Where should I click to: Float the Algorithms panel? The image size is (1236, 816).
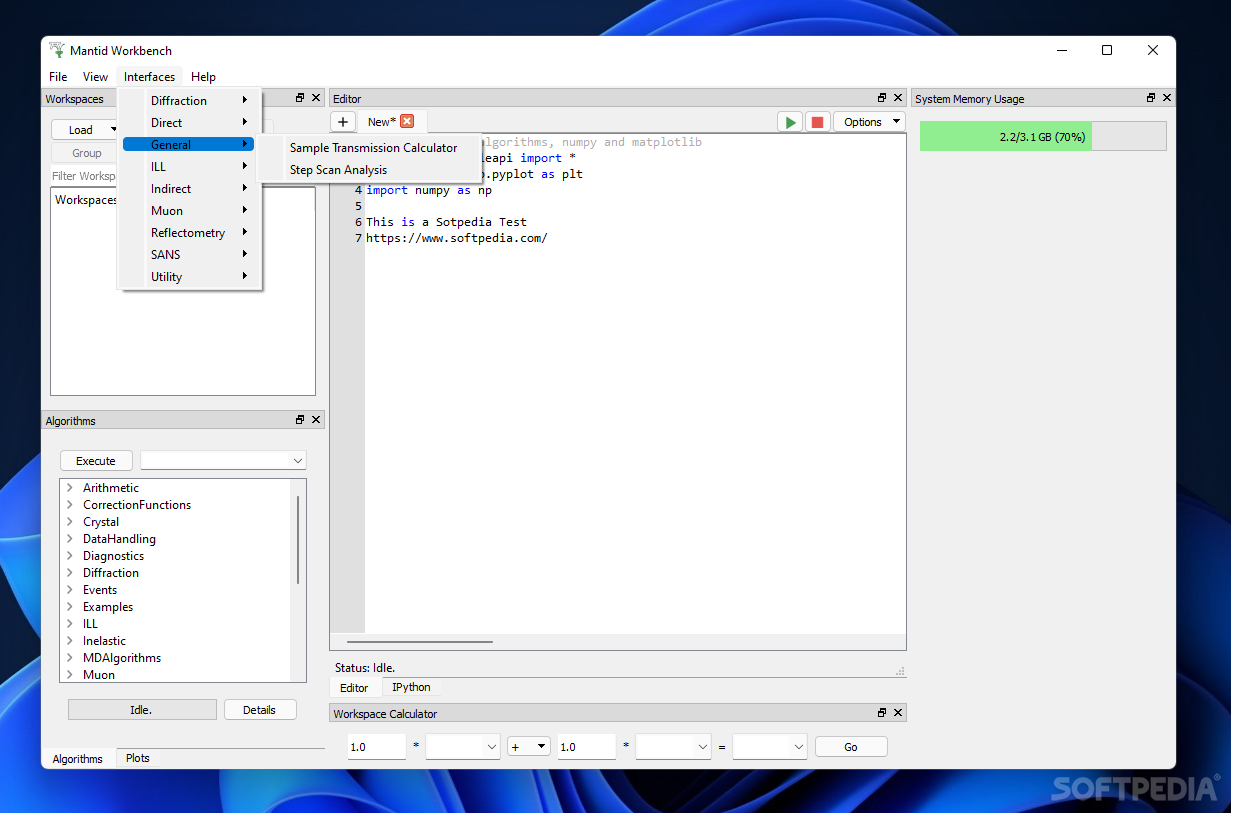pyautogui.click(x=300, y=420)
